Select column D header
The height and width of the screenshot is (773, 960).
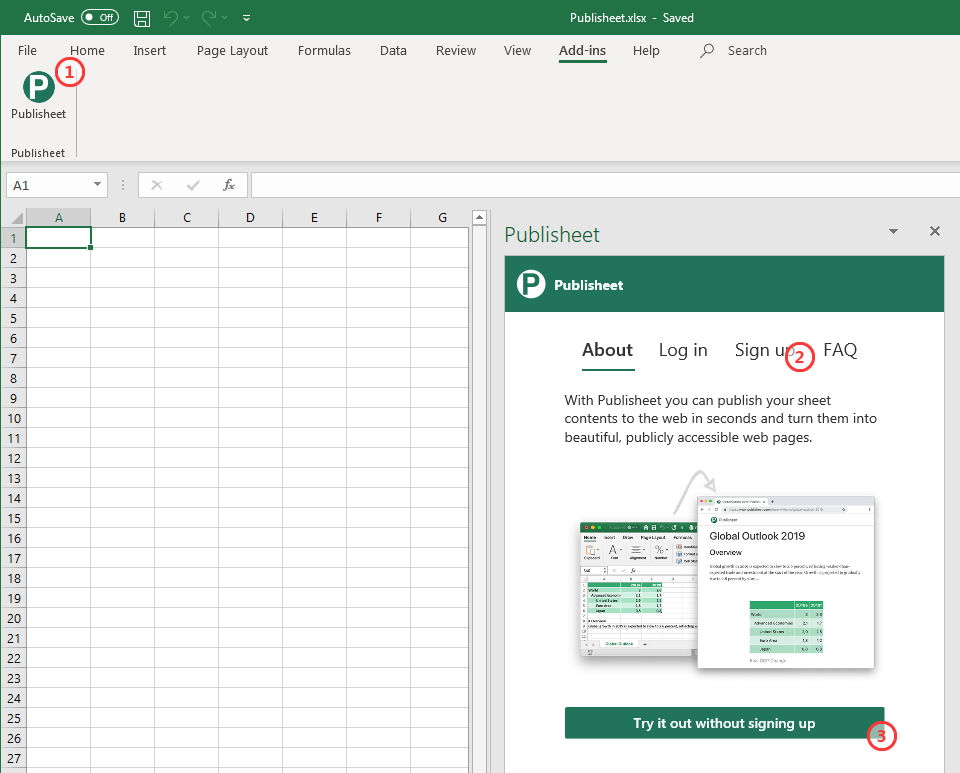(250, 217)
